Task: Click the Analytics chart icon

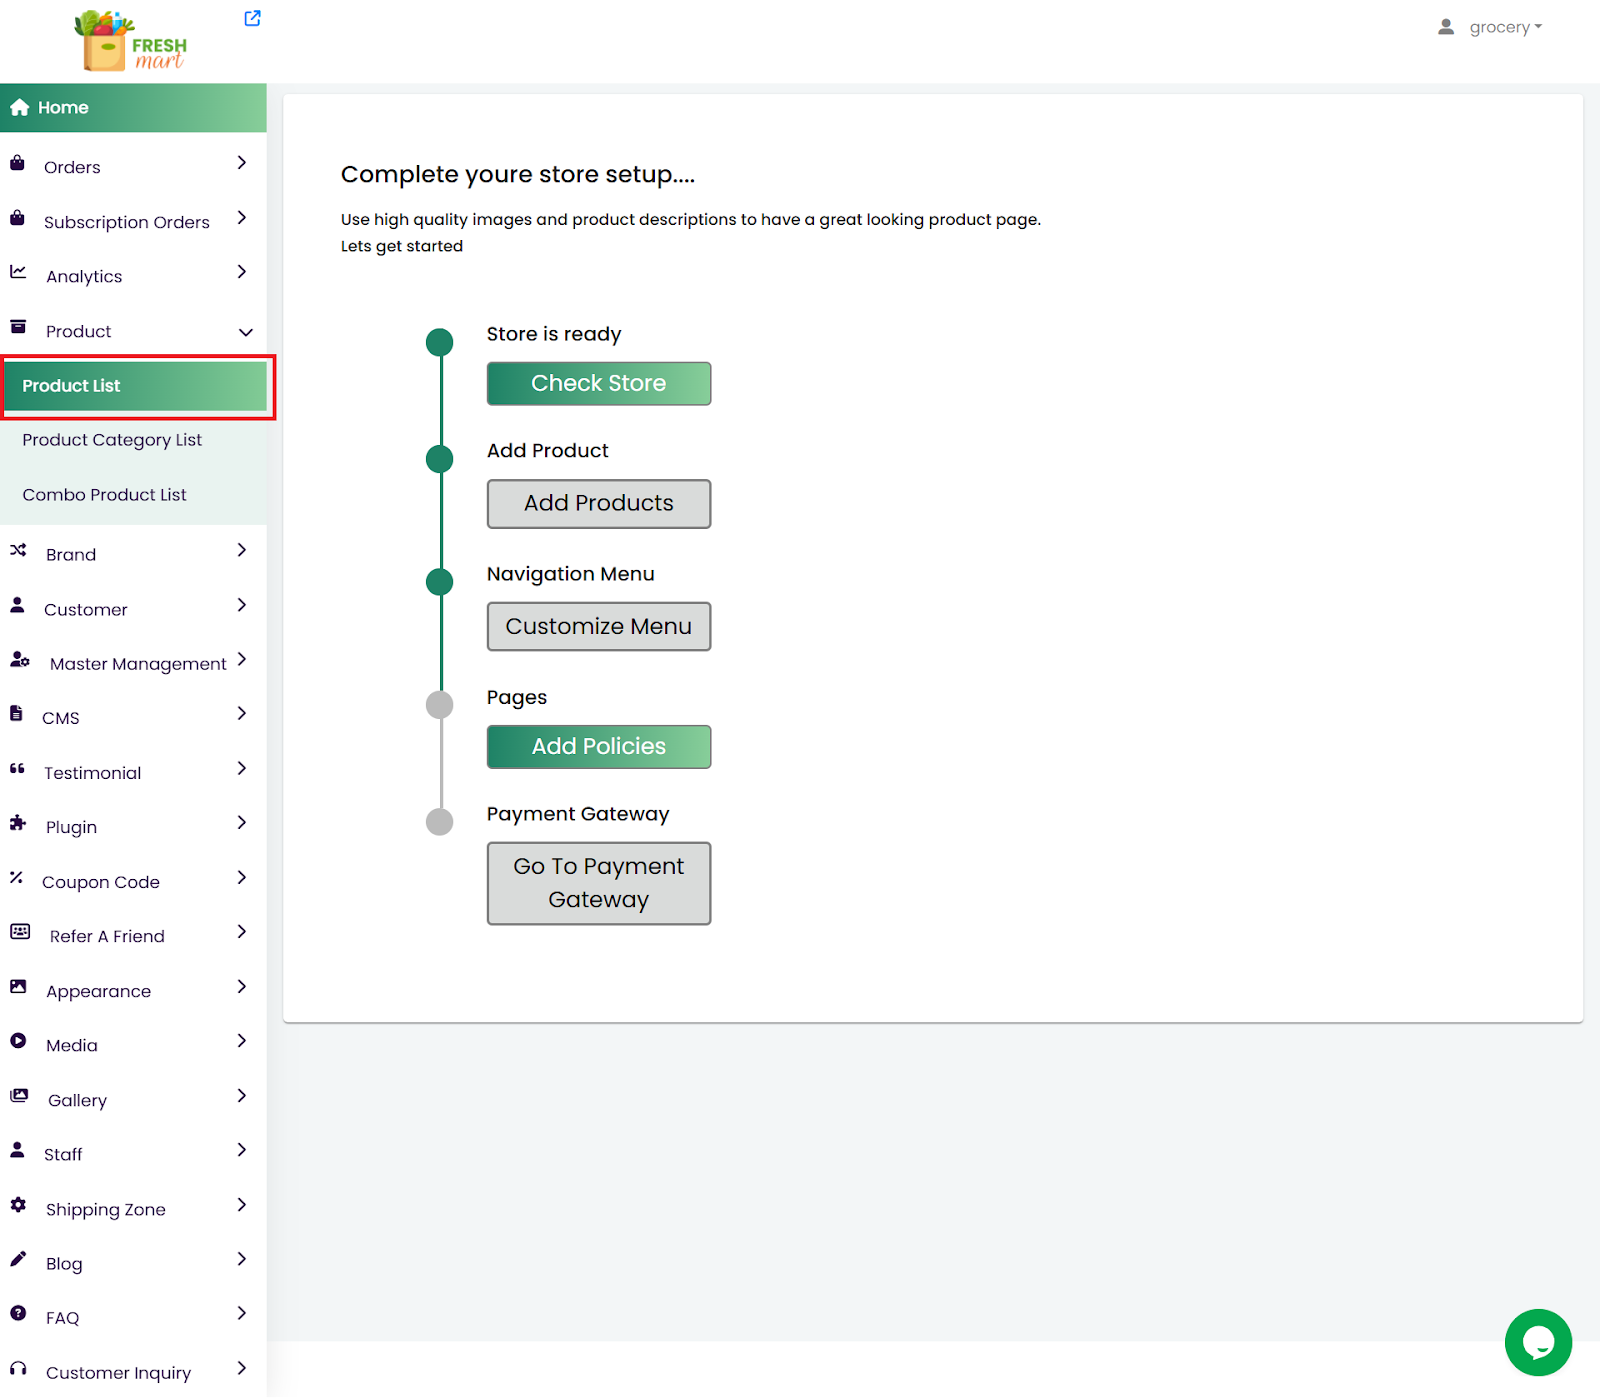Action: coord(18,272)
